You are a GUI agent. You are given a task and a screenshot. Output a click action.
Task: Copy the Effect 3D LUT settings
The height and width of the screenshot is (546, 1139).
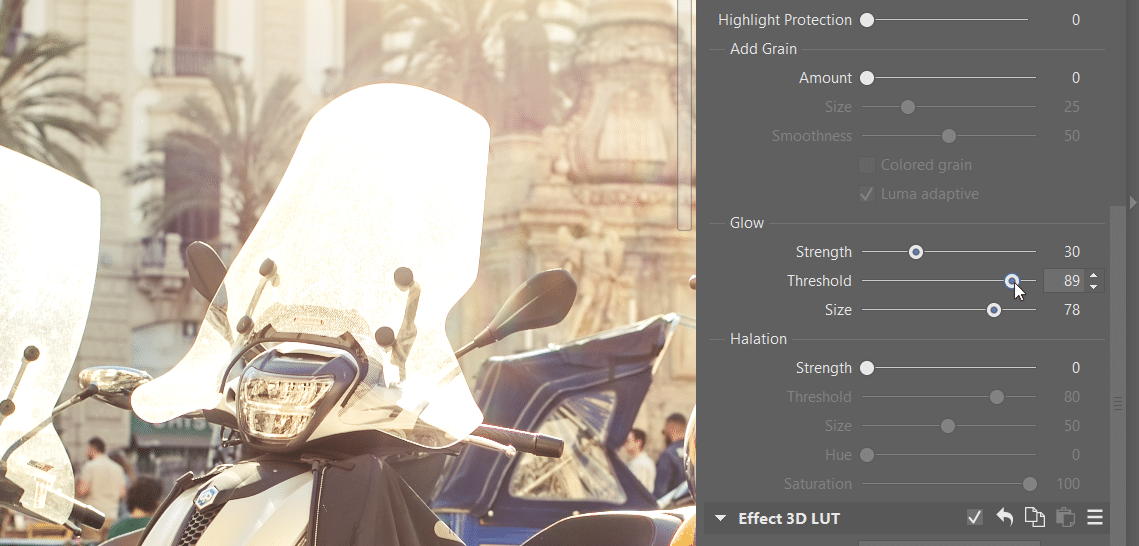pos(1034,518)
